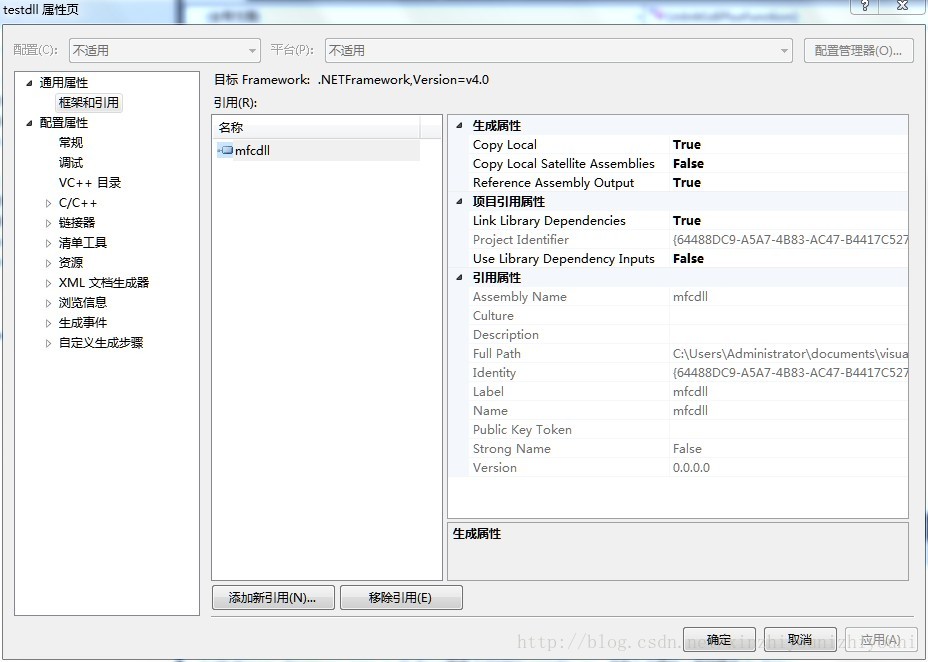Screen dimensions: 928x662
Task: Select the Label property row
Action: tap(688, 391)
